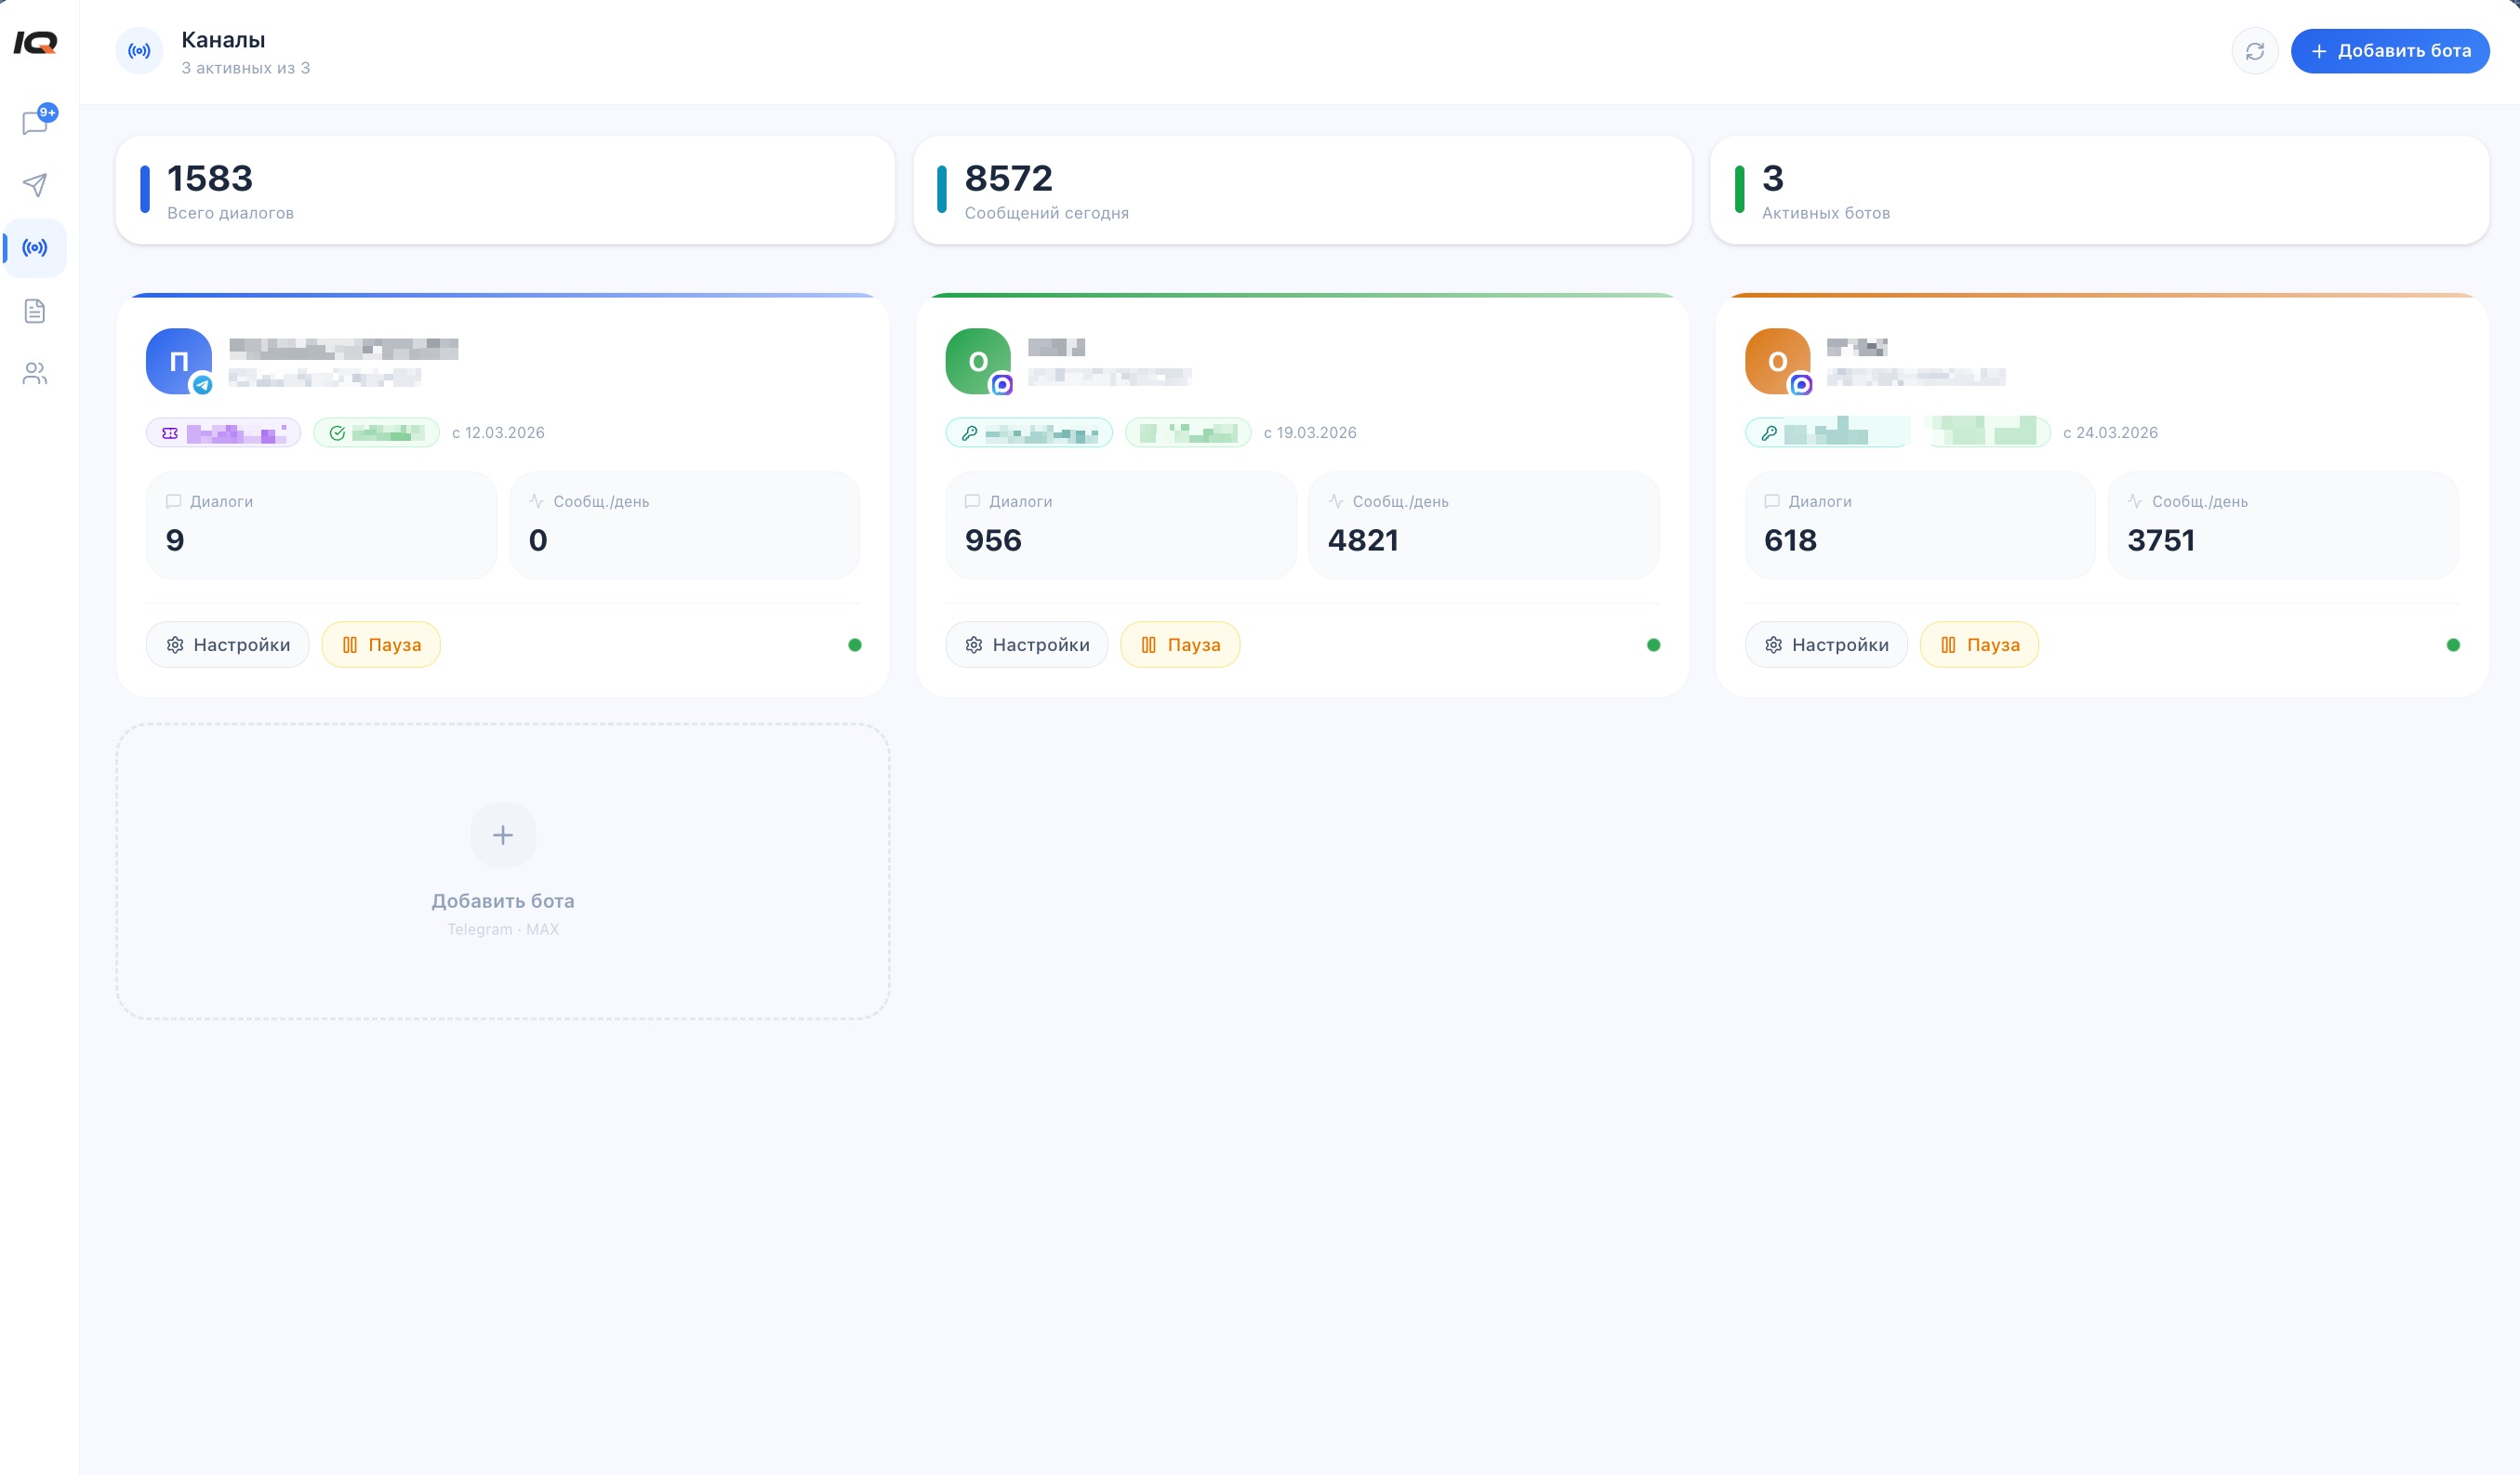Open Настройки for the 19.03.2026 bot
2520x1475 pixels.
pos(1027,645)
